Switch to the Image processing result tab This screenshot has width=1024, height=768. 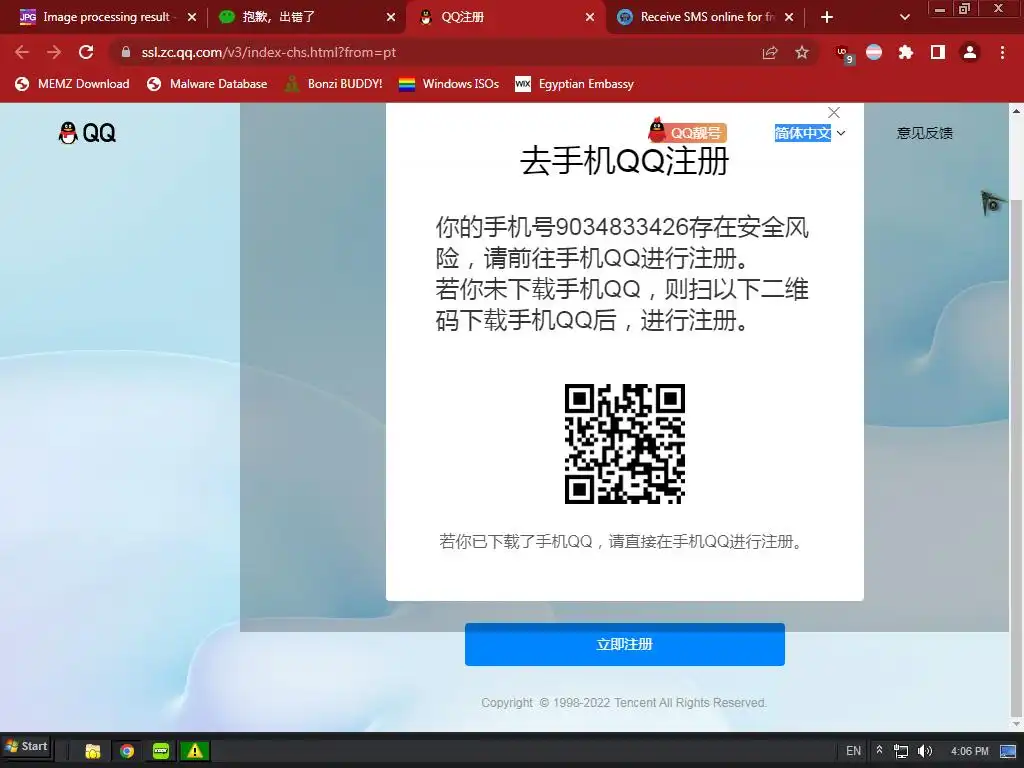[104, 18]
